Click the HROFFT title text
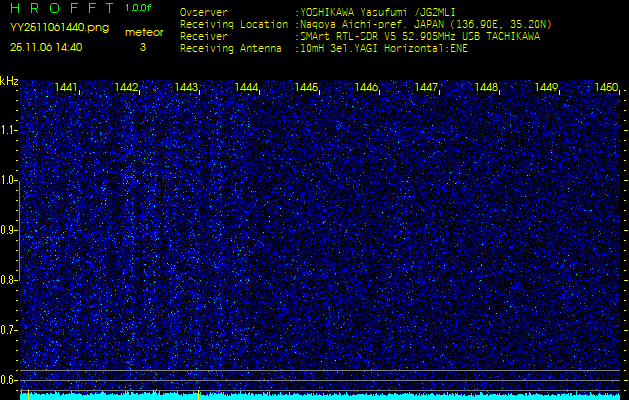Viewport: 629px width, 400px height. tap(60, 8)
